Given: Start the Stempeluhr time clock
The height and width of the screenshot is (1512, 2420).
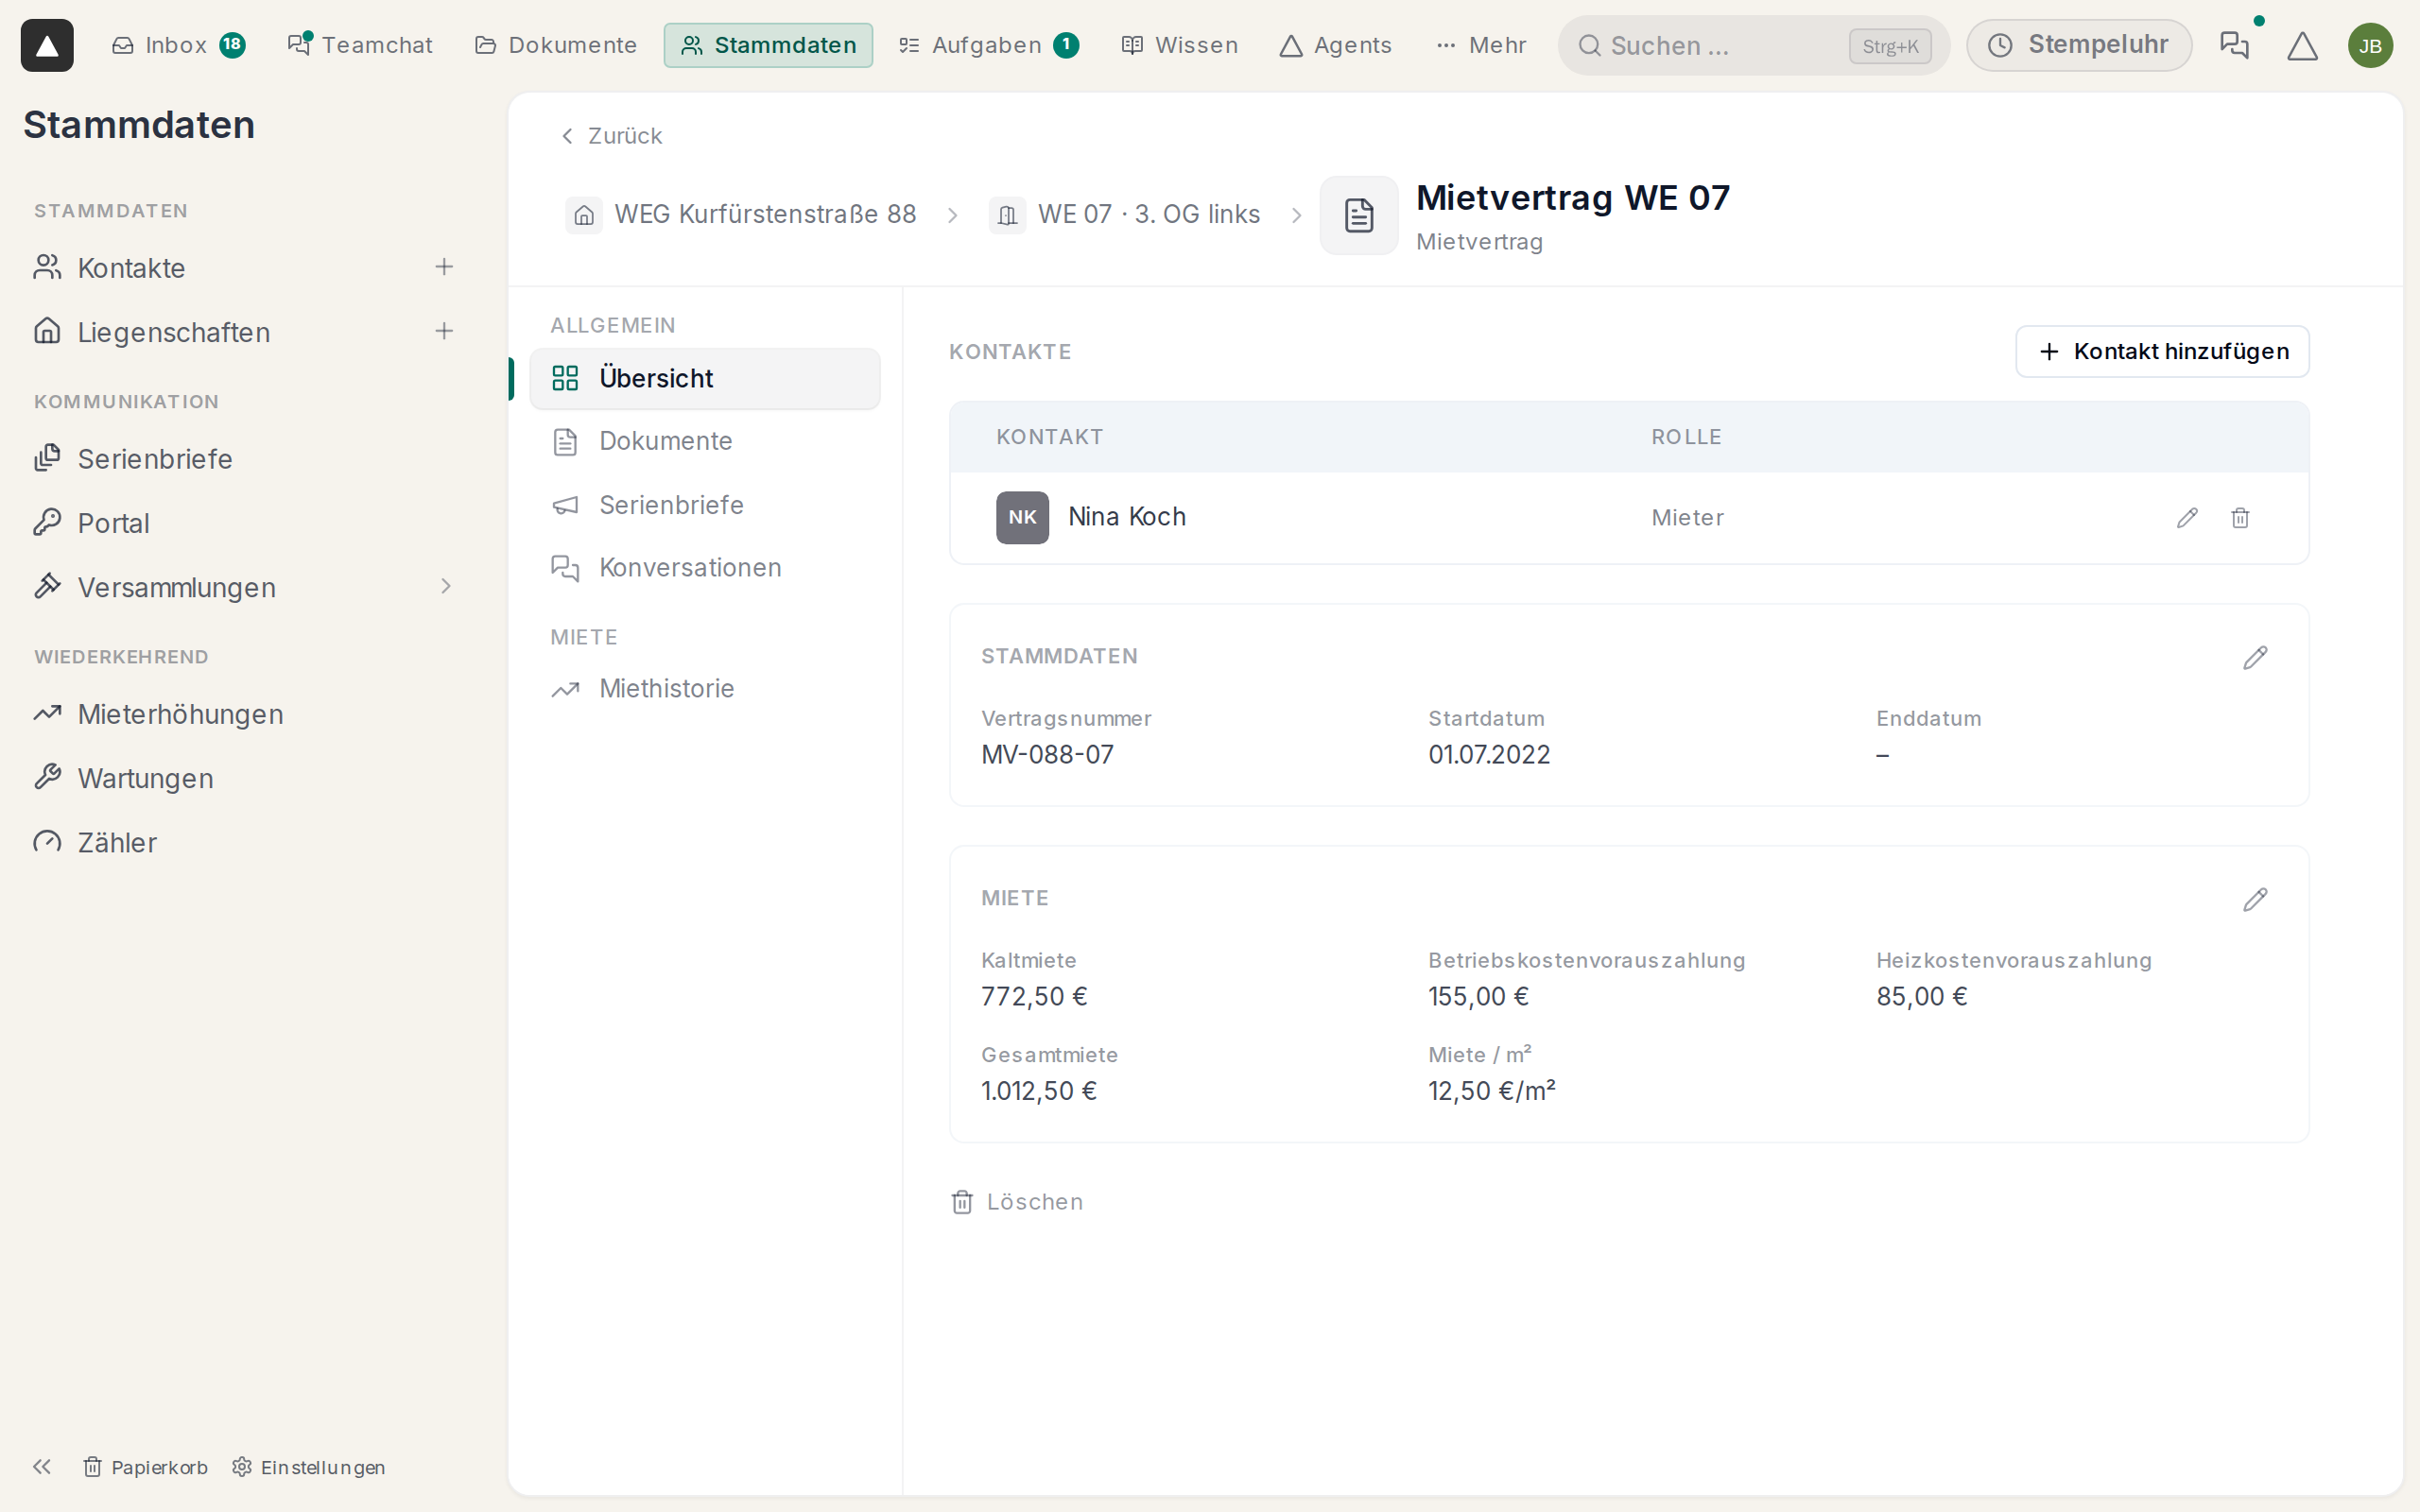Looking at the screenshot, I should click(2078, 45).
